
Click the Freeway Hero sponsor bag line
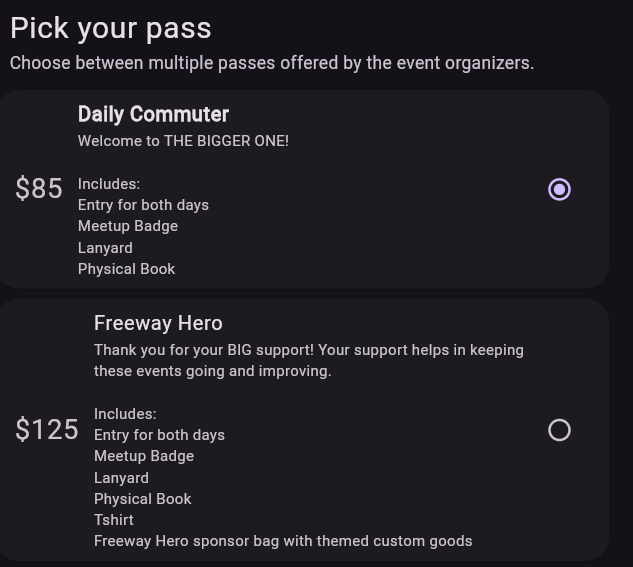click(283, 541)
